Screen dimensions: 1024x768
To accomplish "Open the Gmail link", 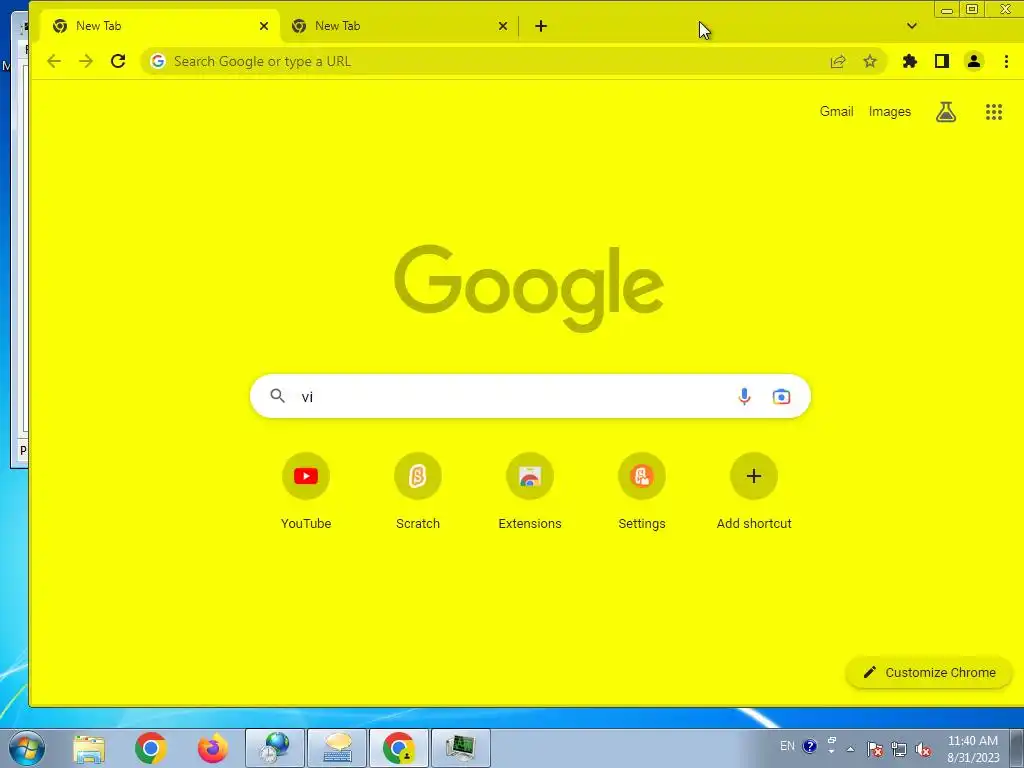I will point(837,112).
